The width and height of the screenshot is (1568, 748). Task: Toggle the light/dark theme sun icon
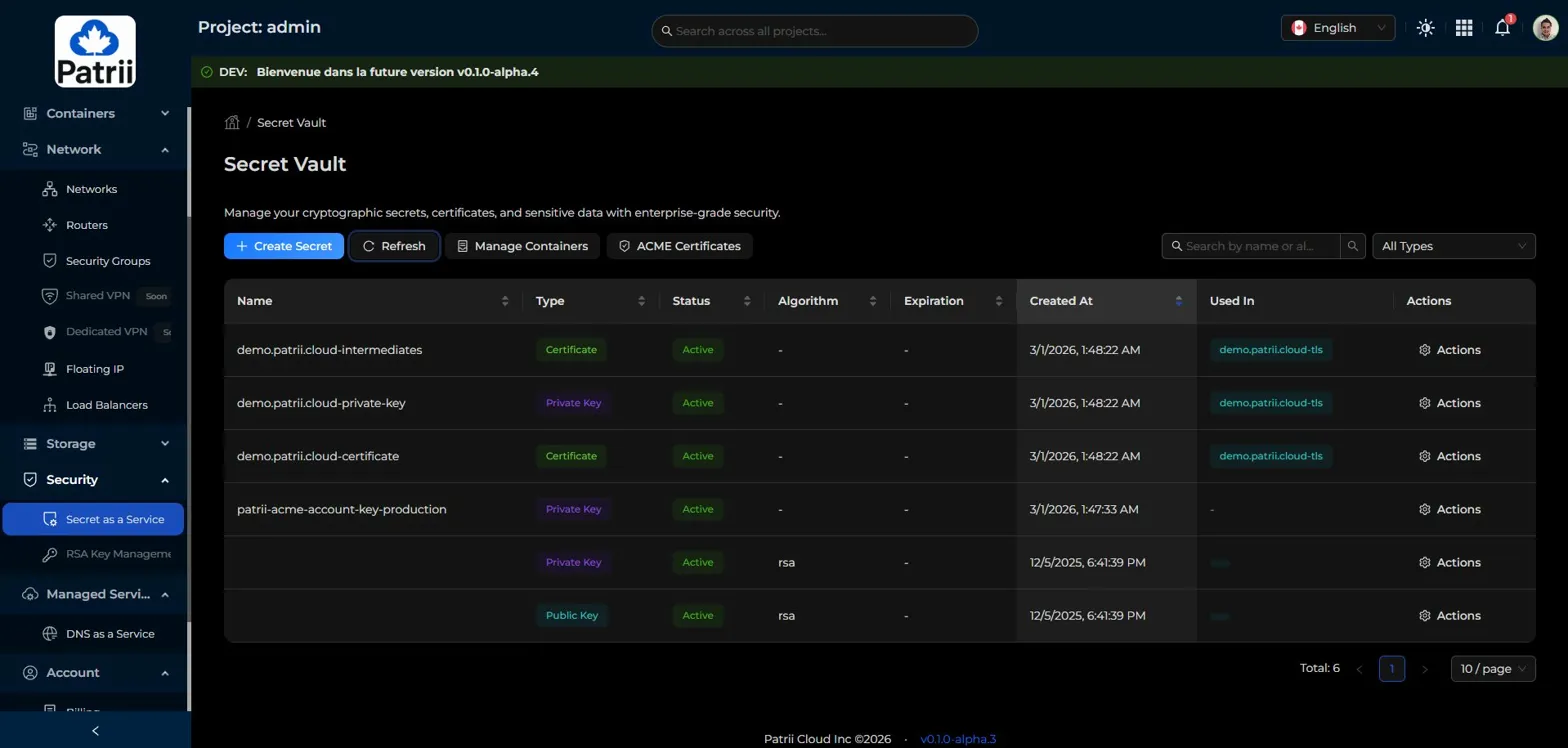click(1426, 28)
